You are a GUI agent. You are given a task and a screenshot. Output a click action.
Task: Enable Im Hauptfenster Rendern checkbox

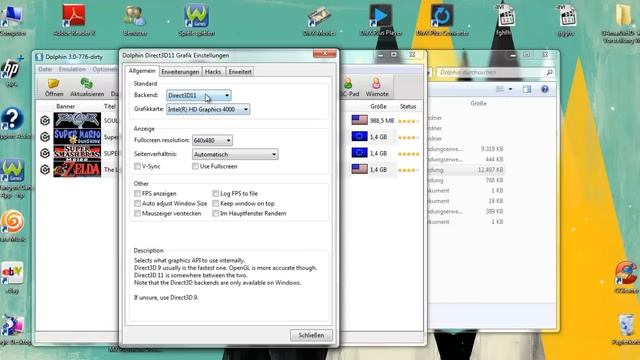click(x=216, y=213)
